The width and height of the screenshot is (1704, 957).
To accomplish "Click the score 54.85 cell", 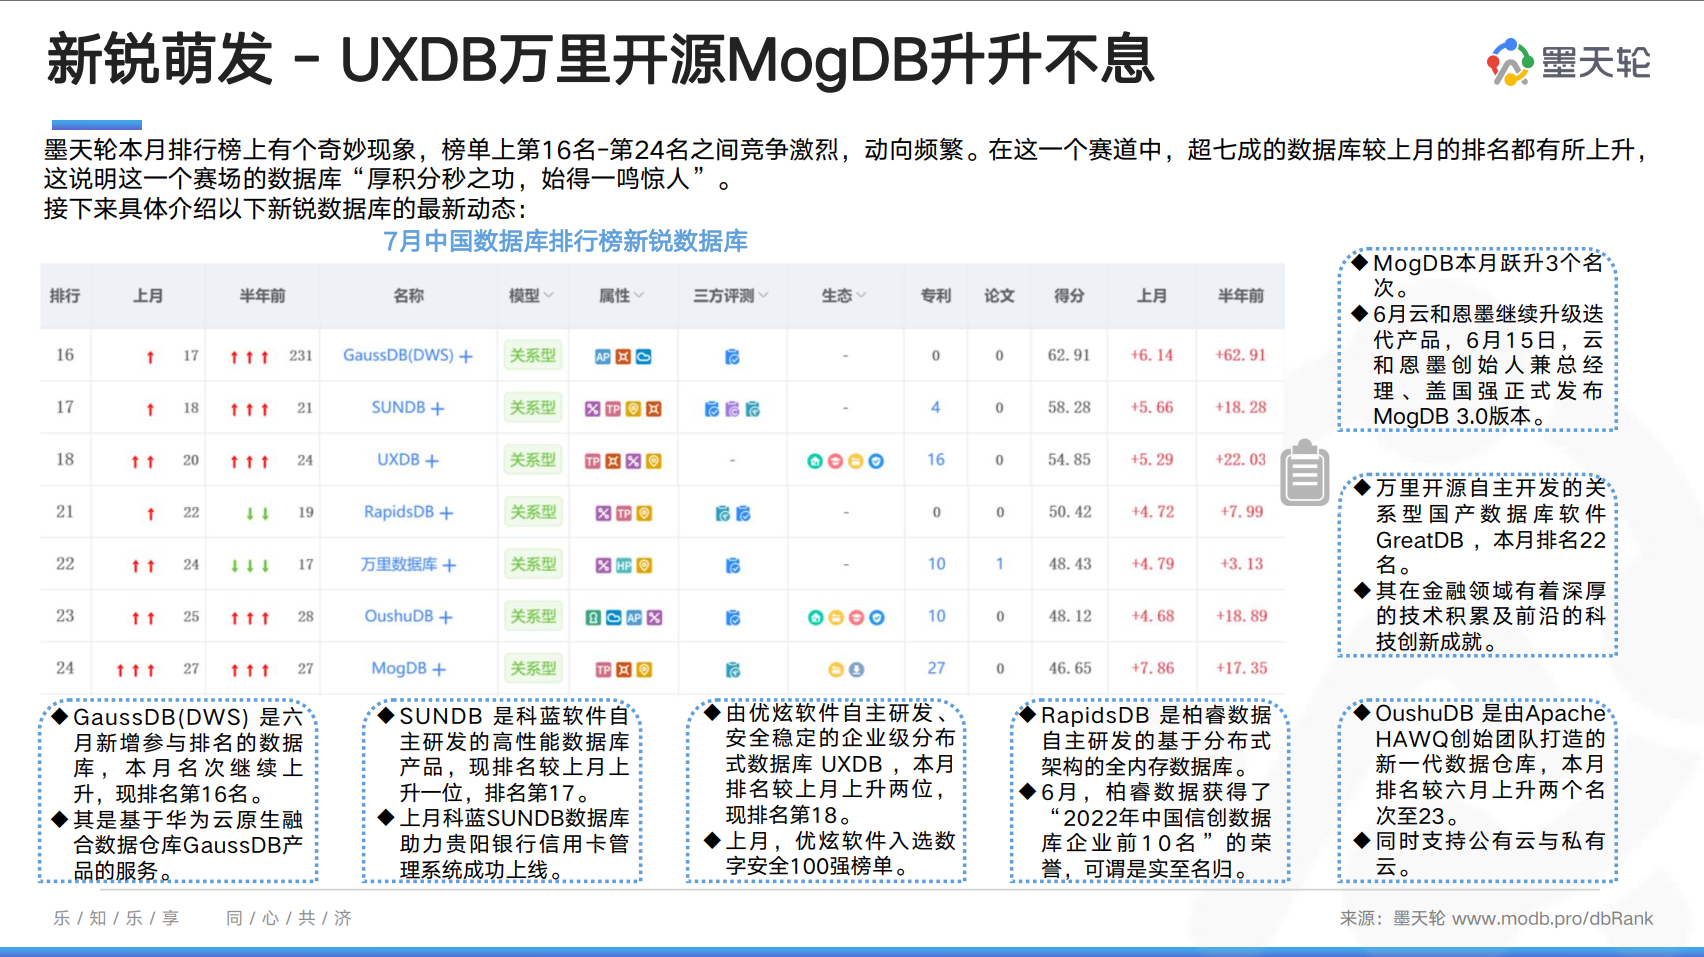I will tap(1069, 459).
